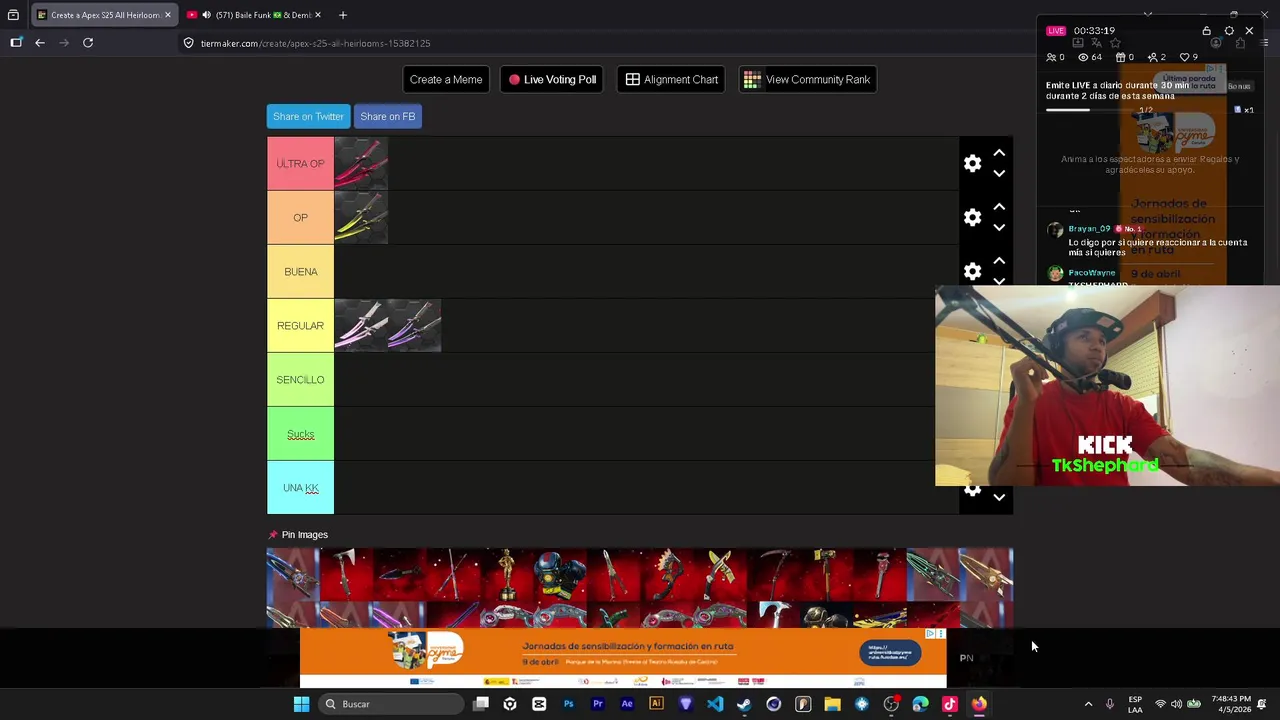Select the REGULAR tier label
Viewport: 1280px width, 720px height.
[300, 326]
